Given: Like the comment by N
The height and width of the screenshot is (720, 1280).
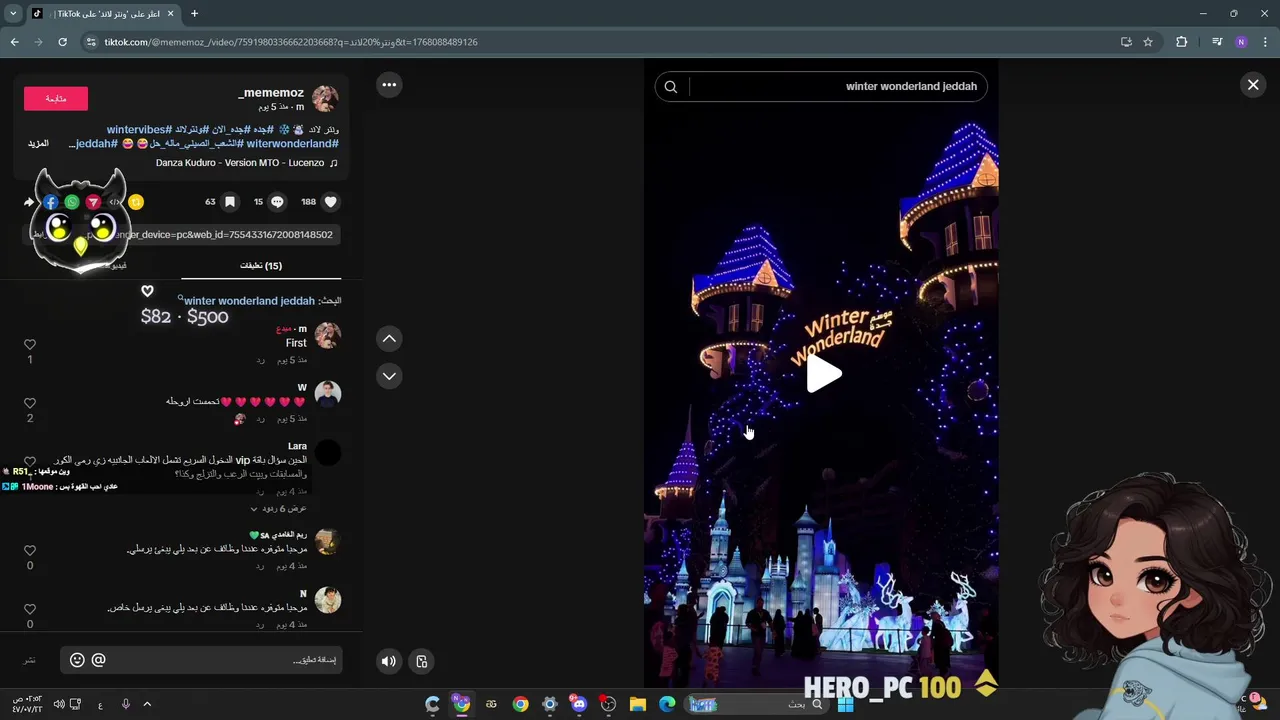Looking at the screenshot, I should tap(30, 609).
